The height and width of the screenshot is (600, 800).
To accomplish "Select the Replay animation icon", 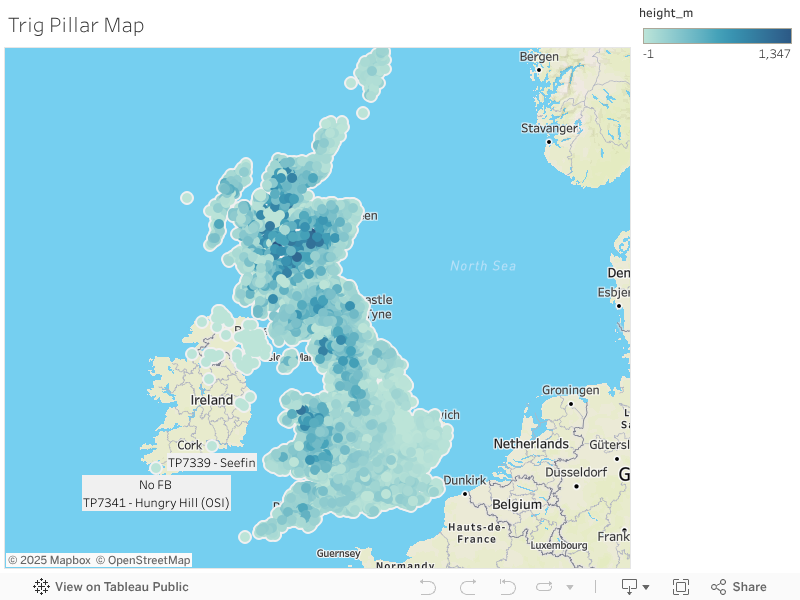I will [x=506, y=586].
